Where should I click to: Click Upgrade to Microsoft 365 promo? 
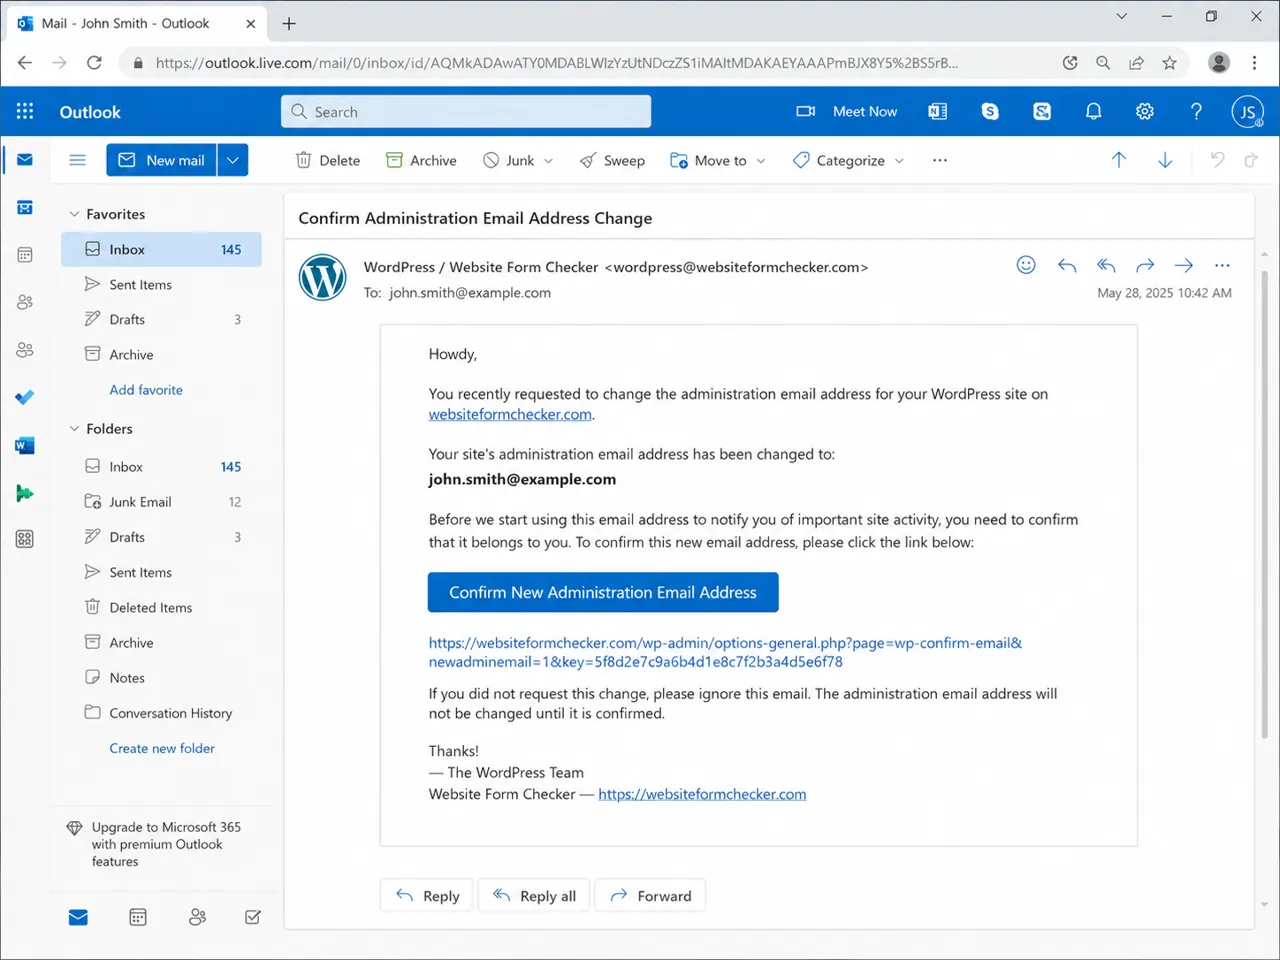click(156, 844)
